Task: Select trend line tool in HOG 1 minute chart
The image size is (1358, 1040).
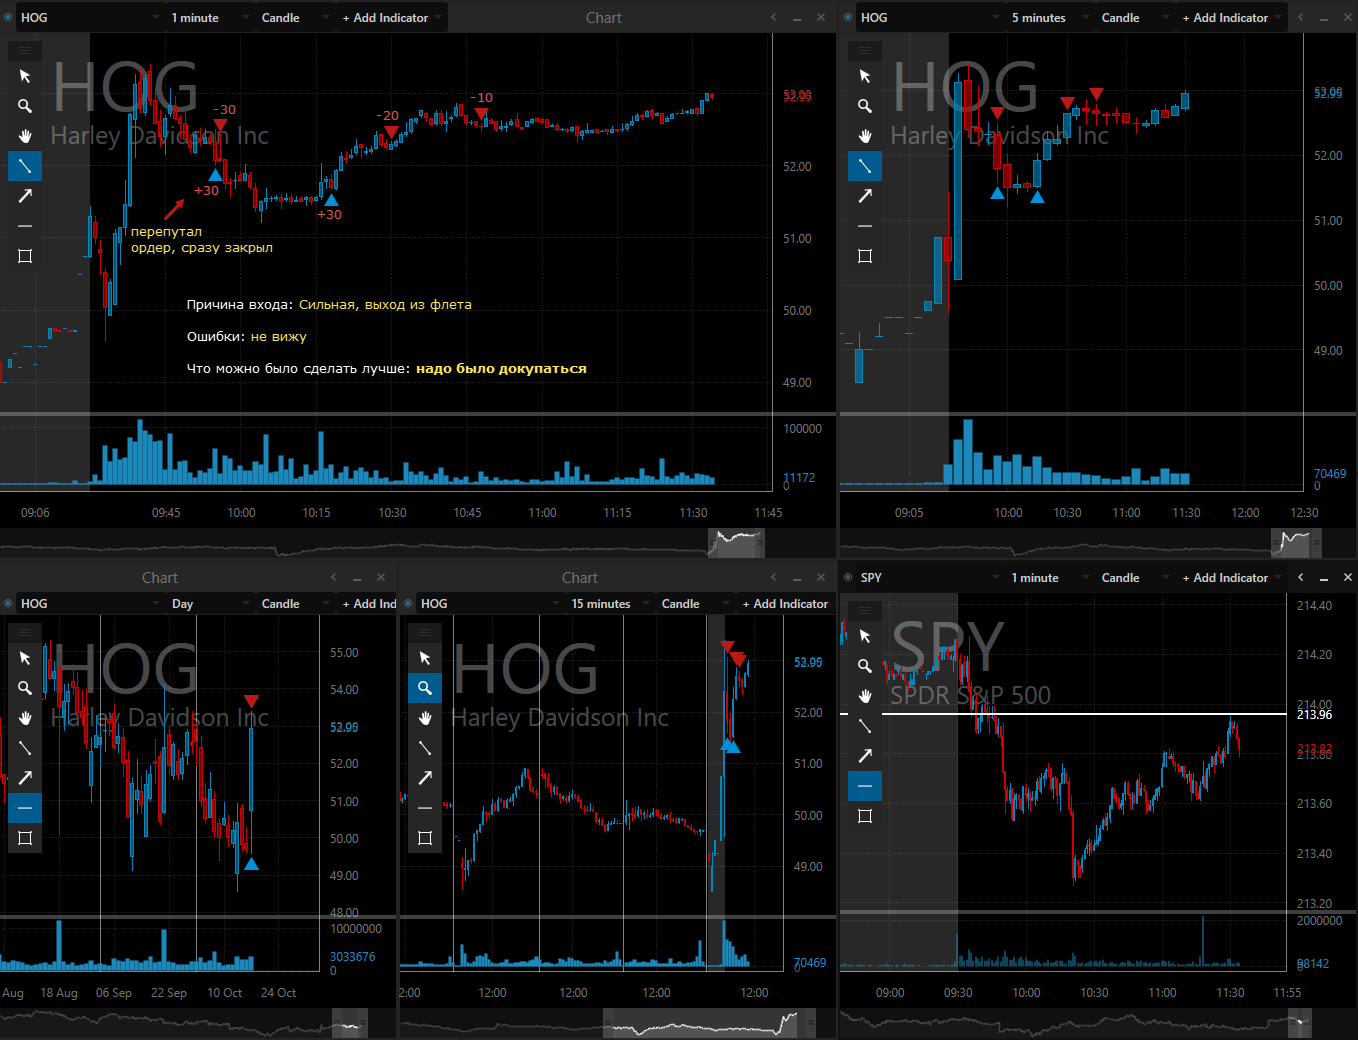Action: [25, 166]
